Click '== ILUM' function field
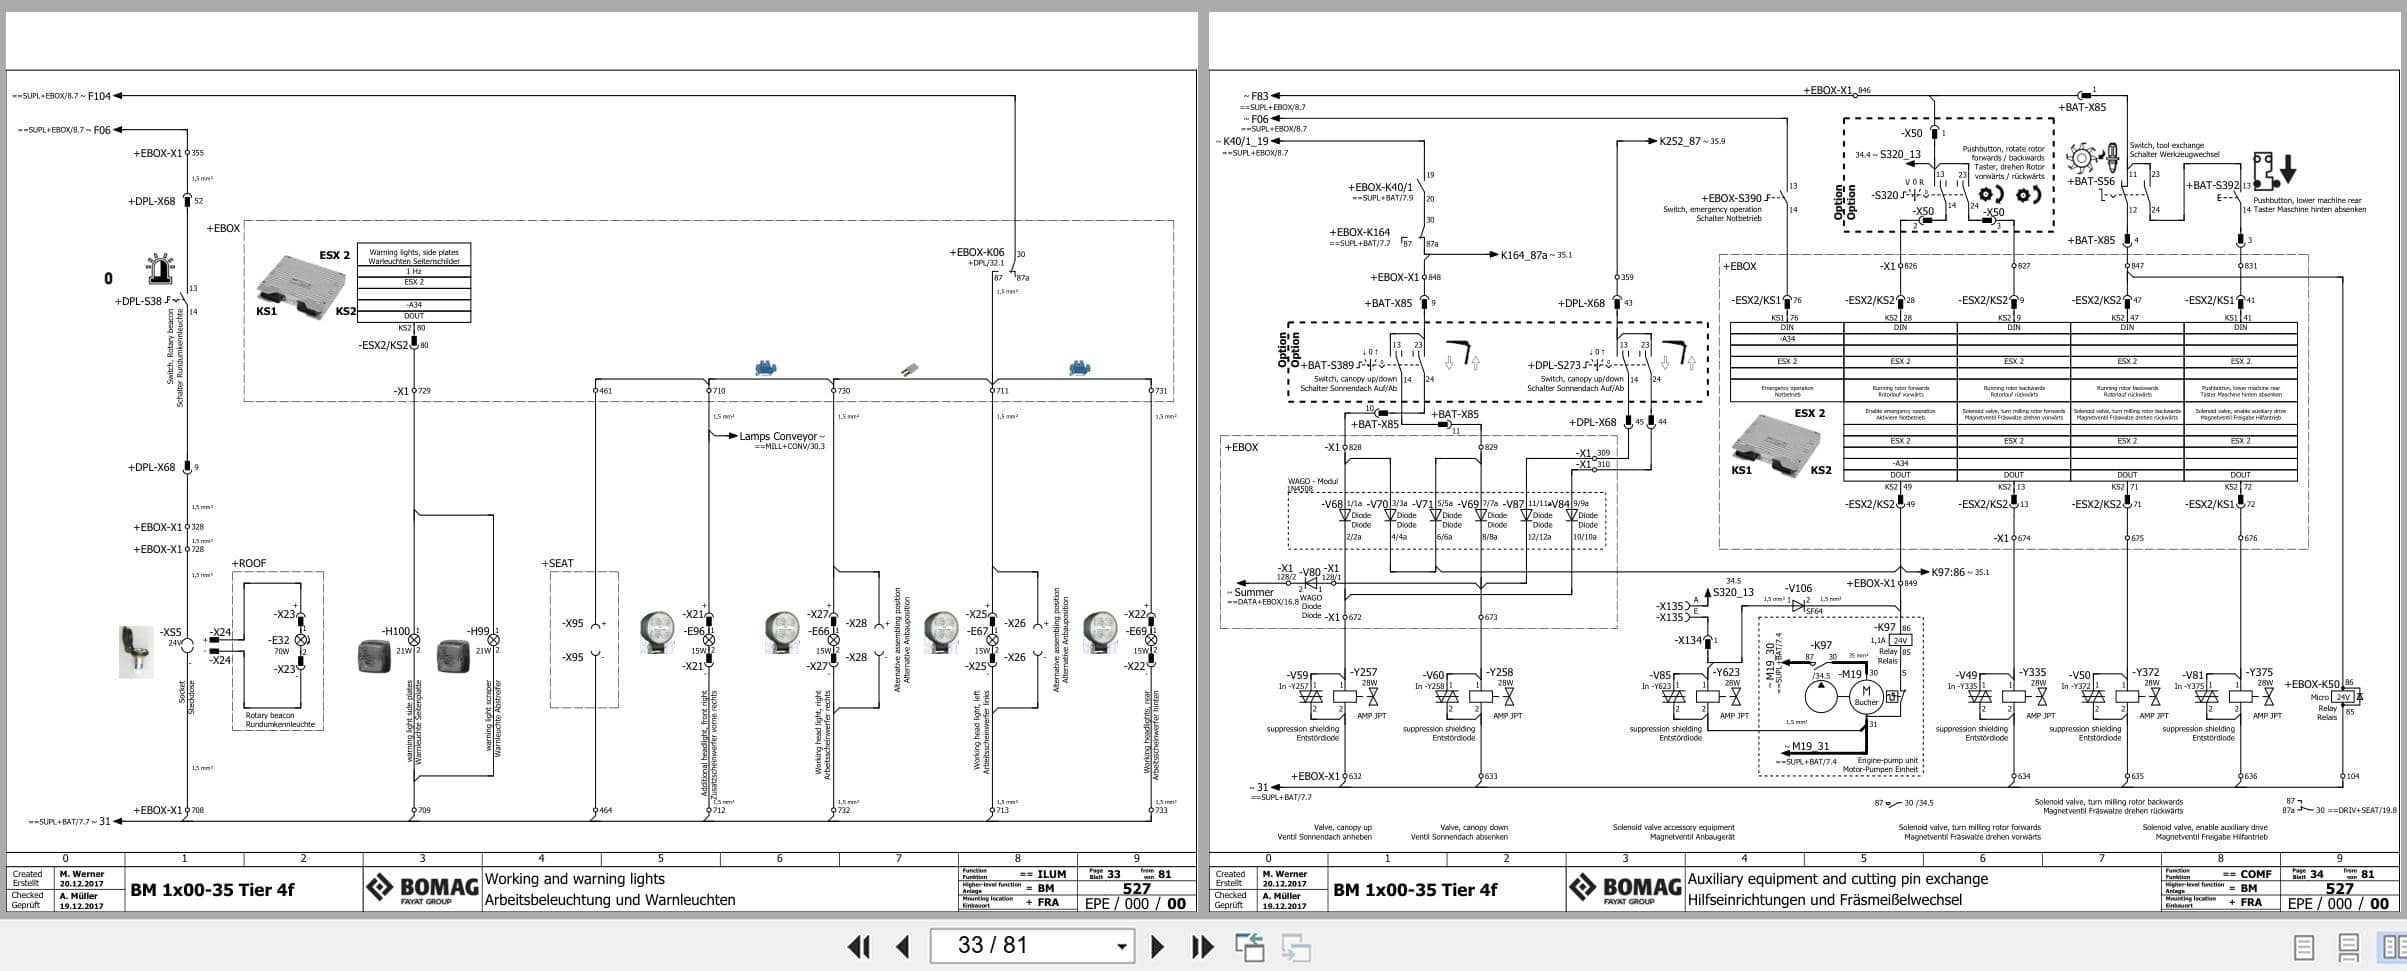This screenshot has height=971, width=2407. [x=1044, y=874]
